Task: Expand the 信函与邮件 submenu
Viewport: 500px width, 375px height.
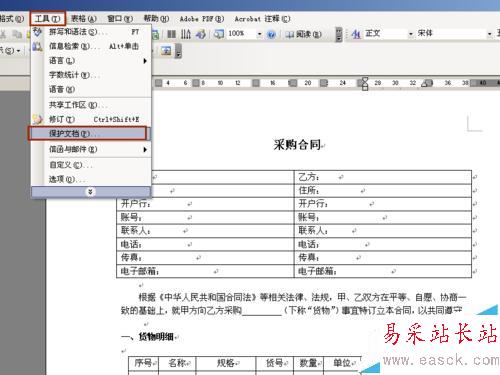Action: (91, 149)
